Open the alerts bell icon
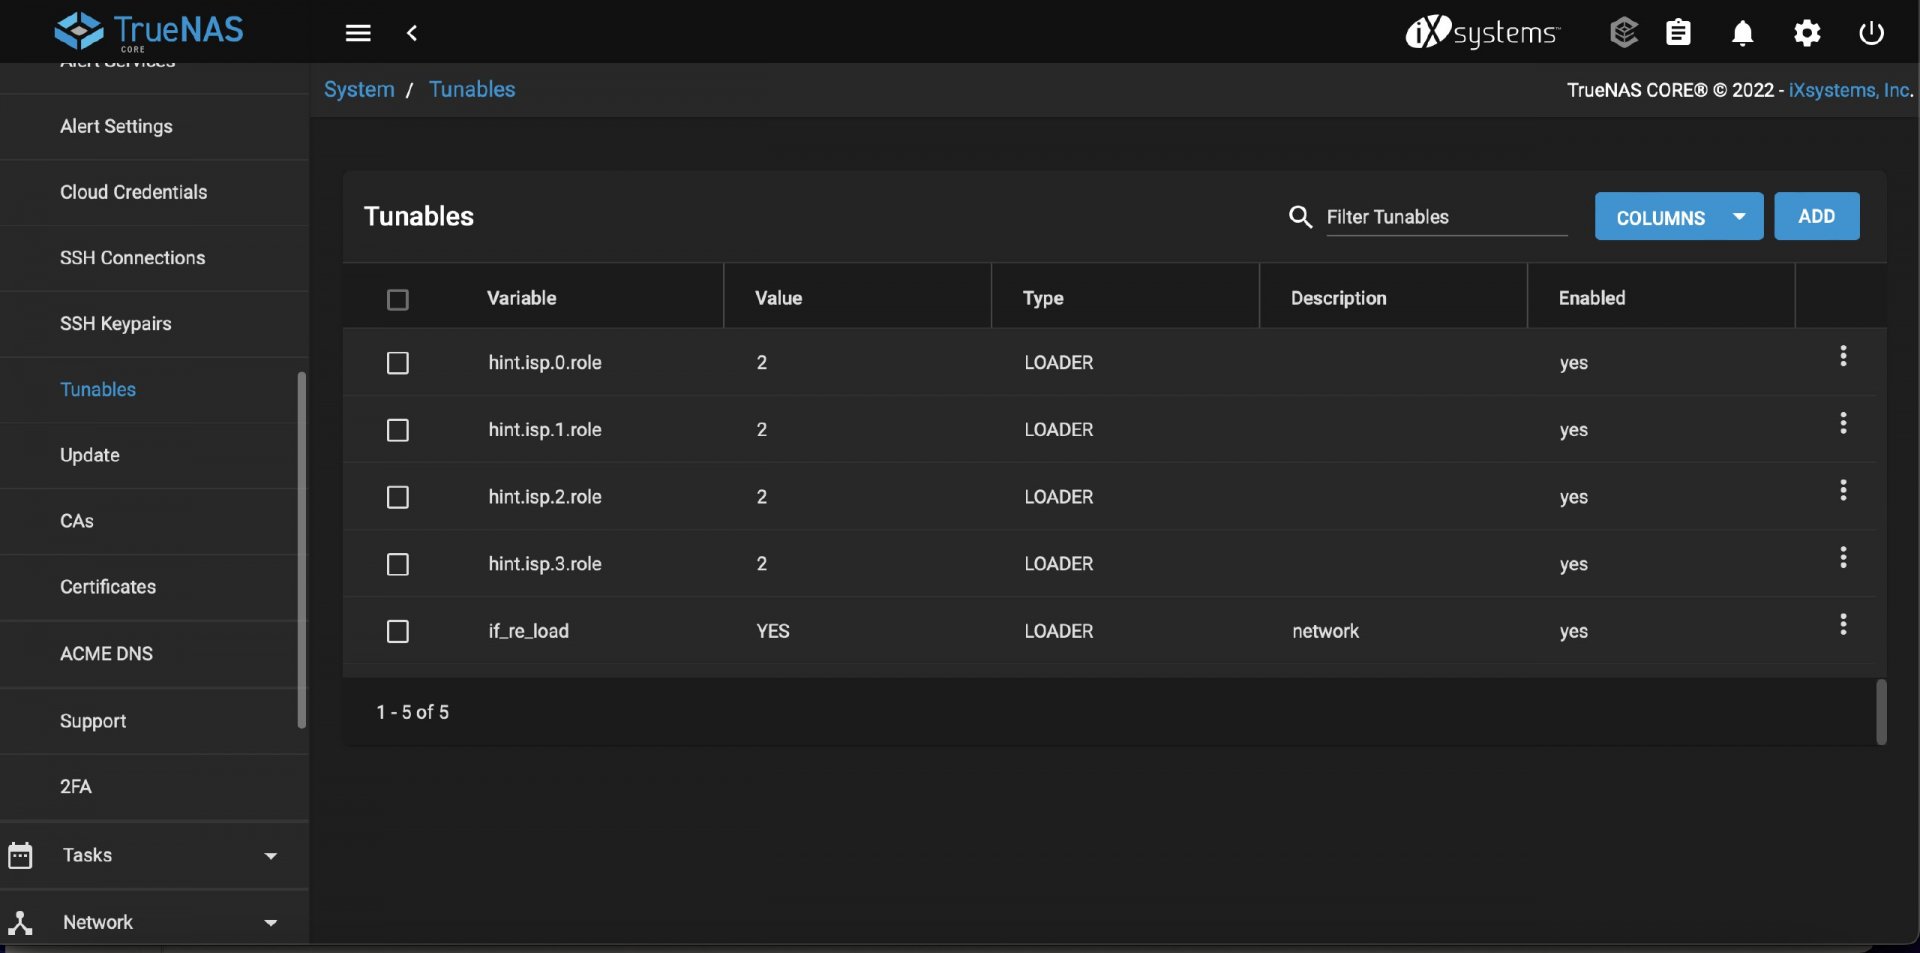The height and width of the screenshot is (953, 1920). pyautogui.click(x=1742, y=33)
